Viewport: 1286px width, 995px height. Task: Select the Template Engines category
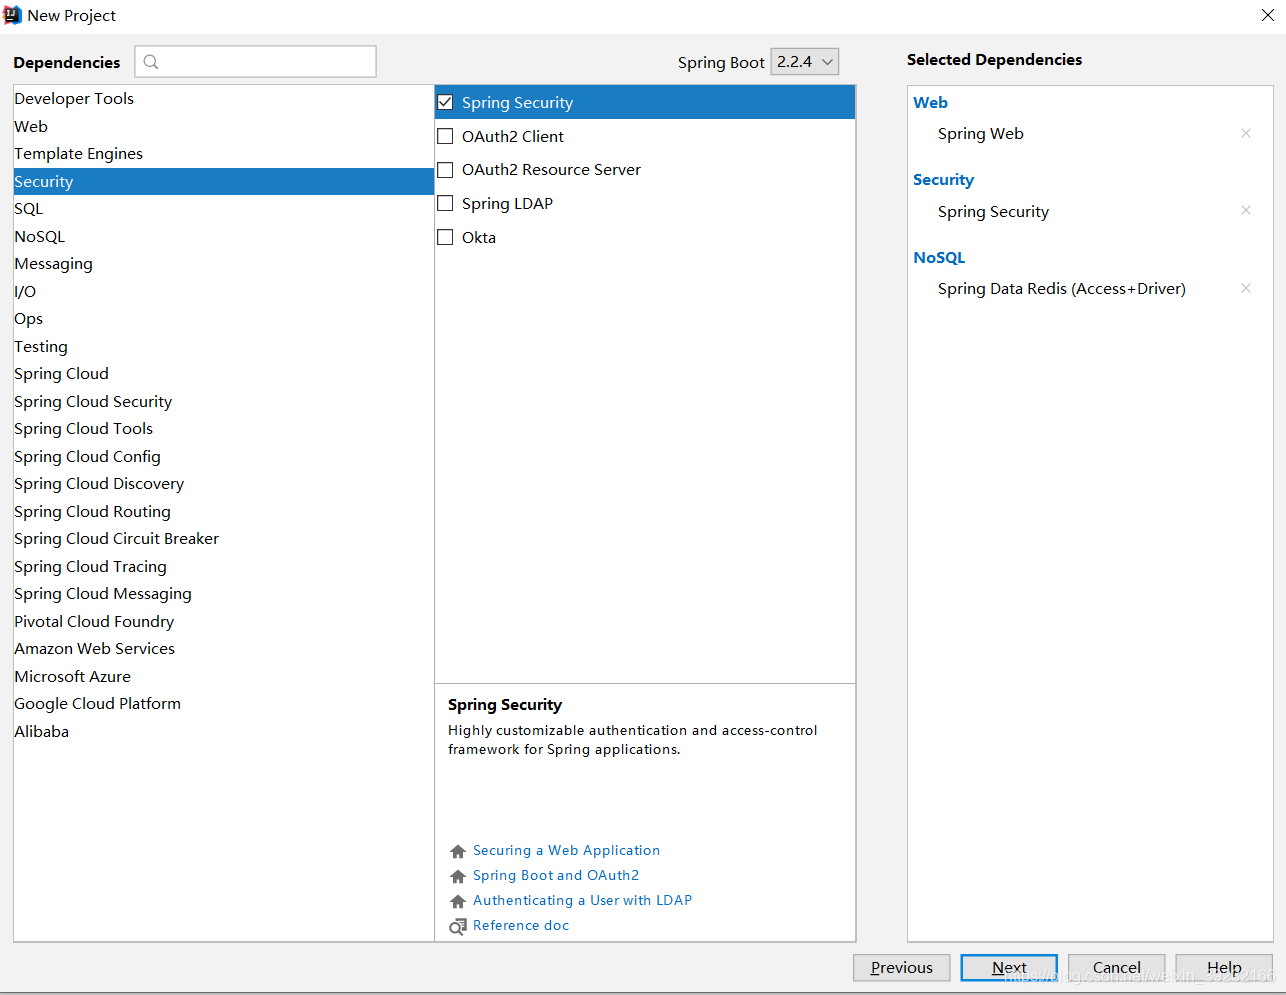[223, 153]
